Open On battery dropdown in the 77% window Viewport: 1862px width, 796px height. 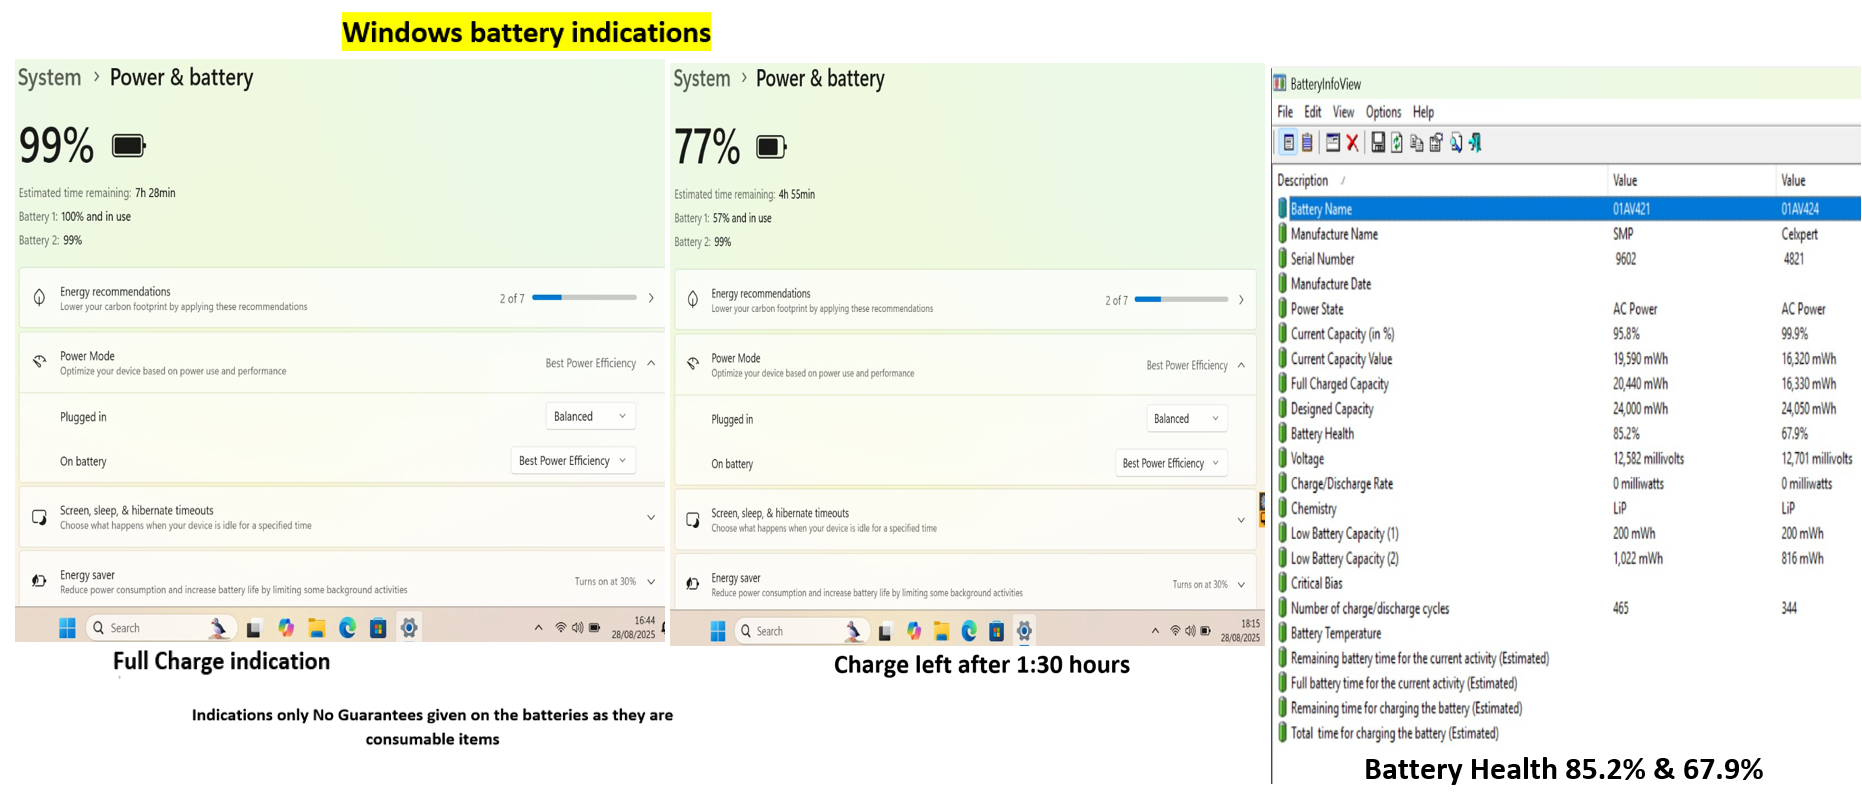click(x=1171, y=463)
